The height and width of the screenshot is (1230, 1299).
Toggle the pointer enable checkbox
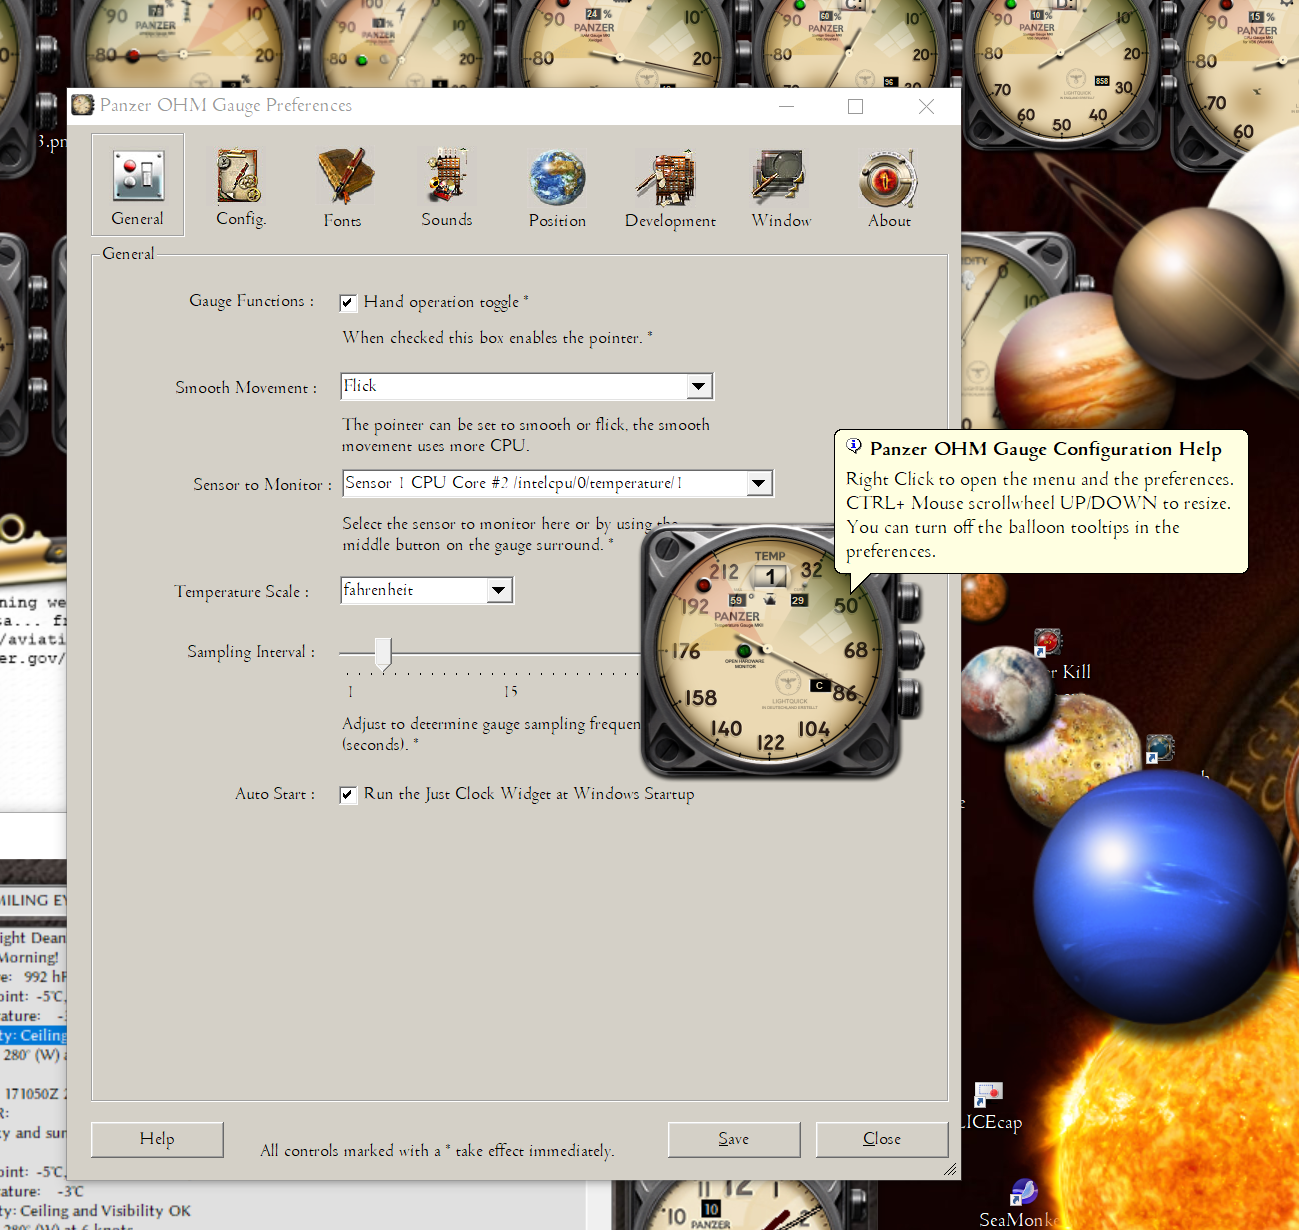348,302
